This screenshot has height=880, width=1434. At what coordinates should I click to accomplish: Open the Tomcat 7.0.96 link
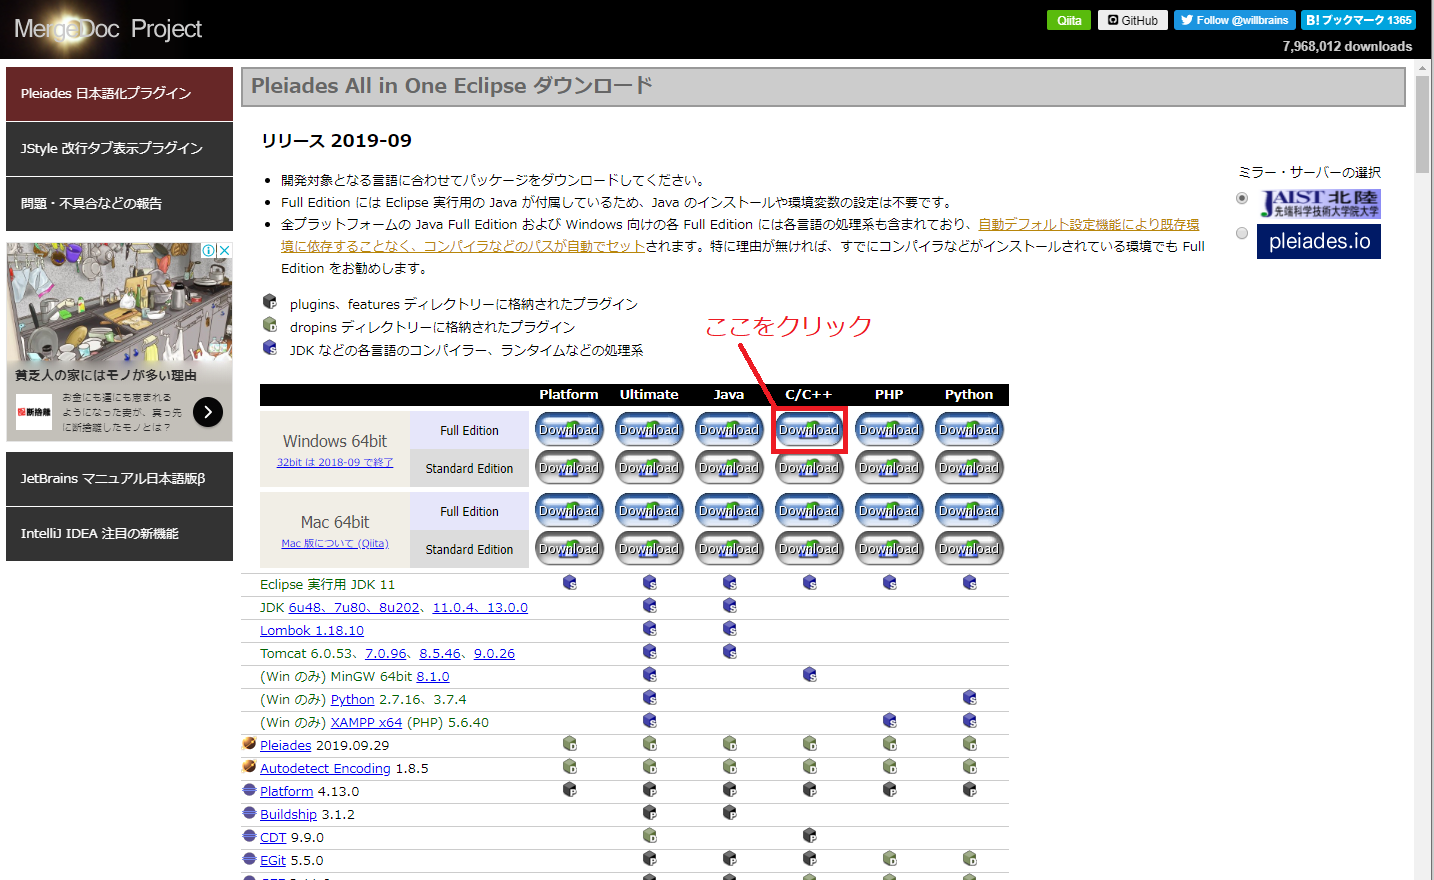click(386, 653)
